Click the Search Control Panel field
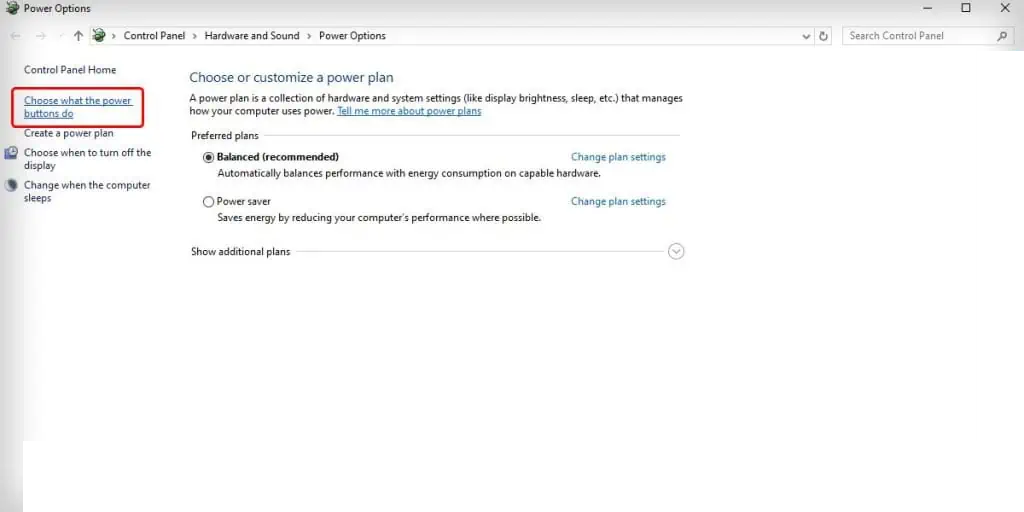The width and height of the screenshot is (1024, 512). (x=918, y=36)
